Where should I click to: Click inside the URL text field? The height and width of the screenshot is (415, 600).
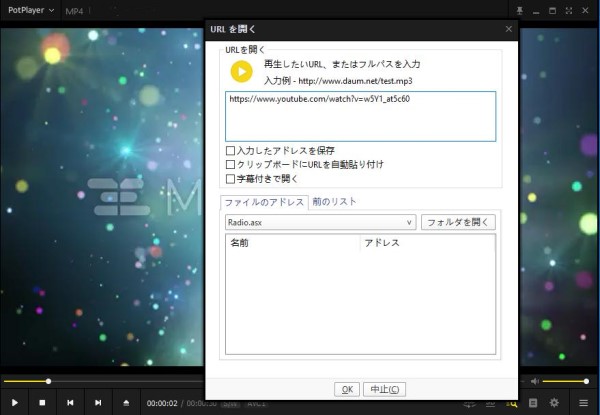coord(360,116)
